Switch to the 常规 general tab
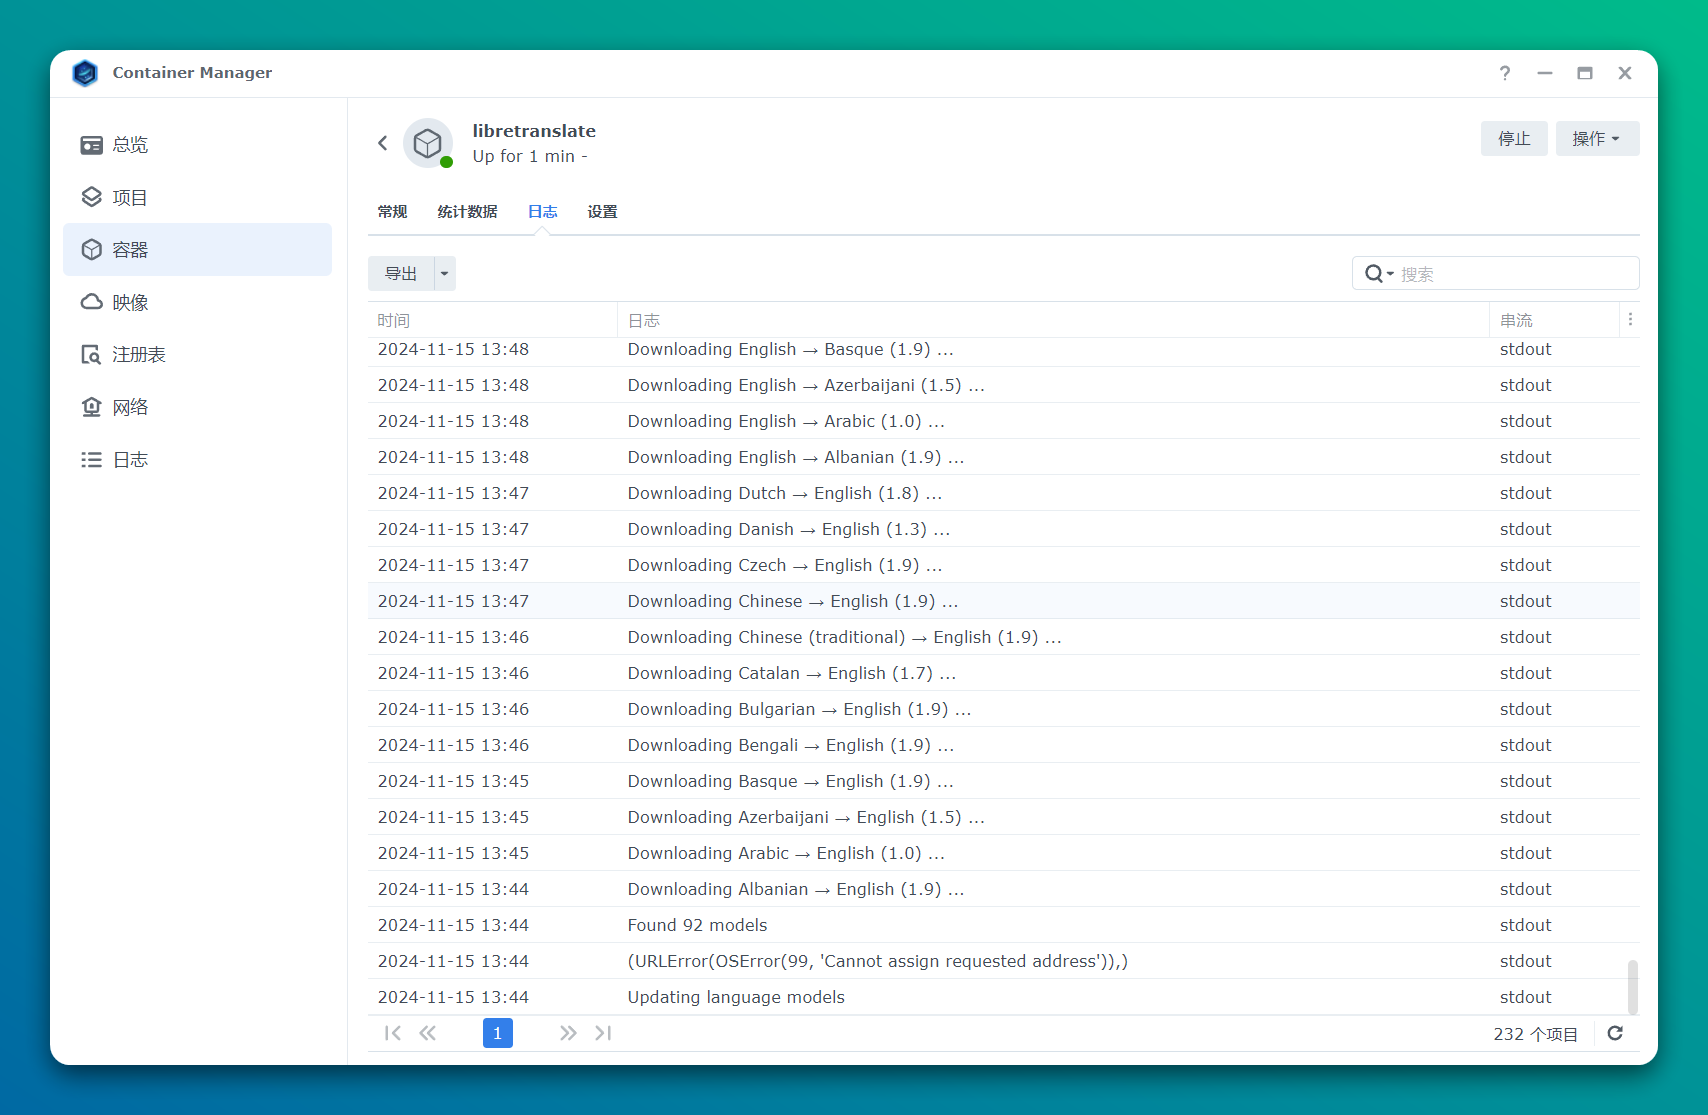 click(392, 212)
